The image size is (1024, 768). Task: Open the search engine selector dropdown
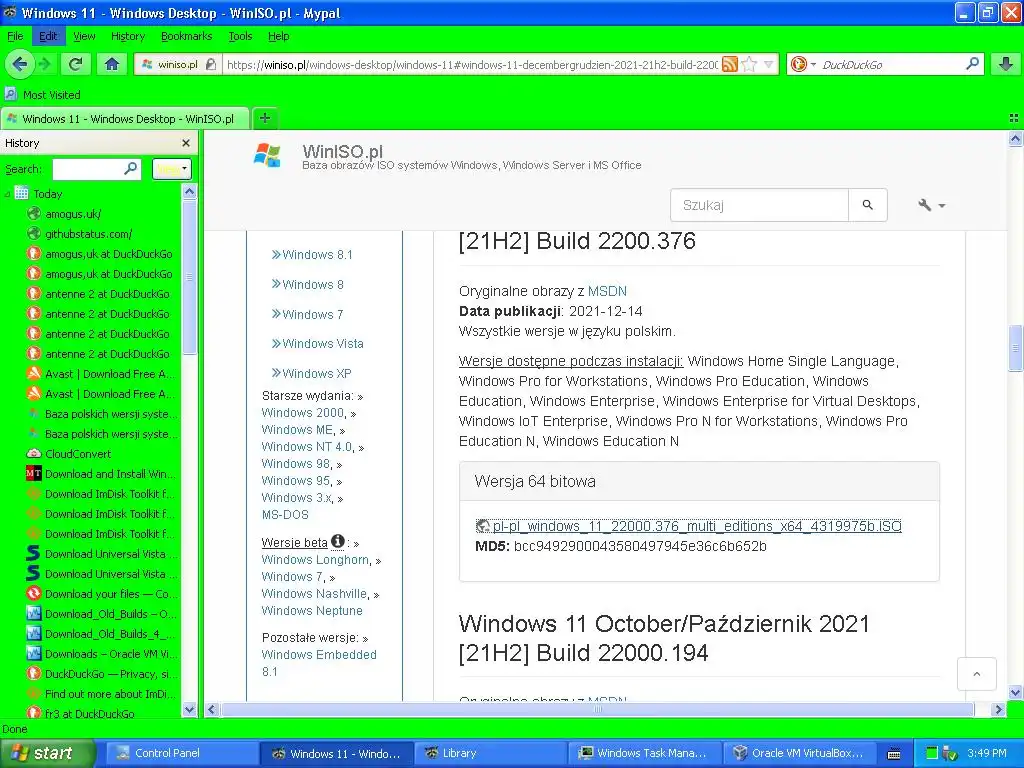[x=803, y=64]
